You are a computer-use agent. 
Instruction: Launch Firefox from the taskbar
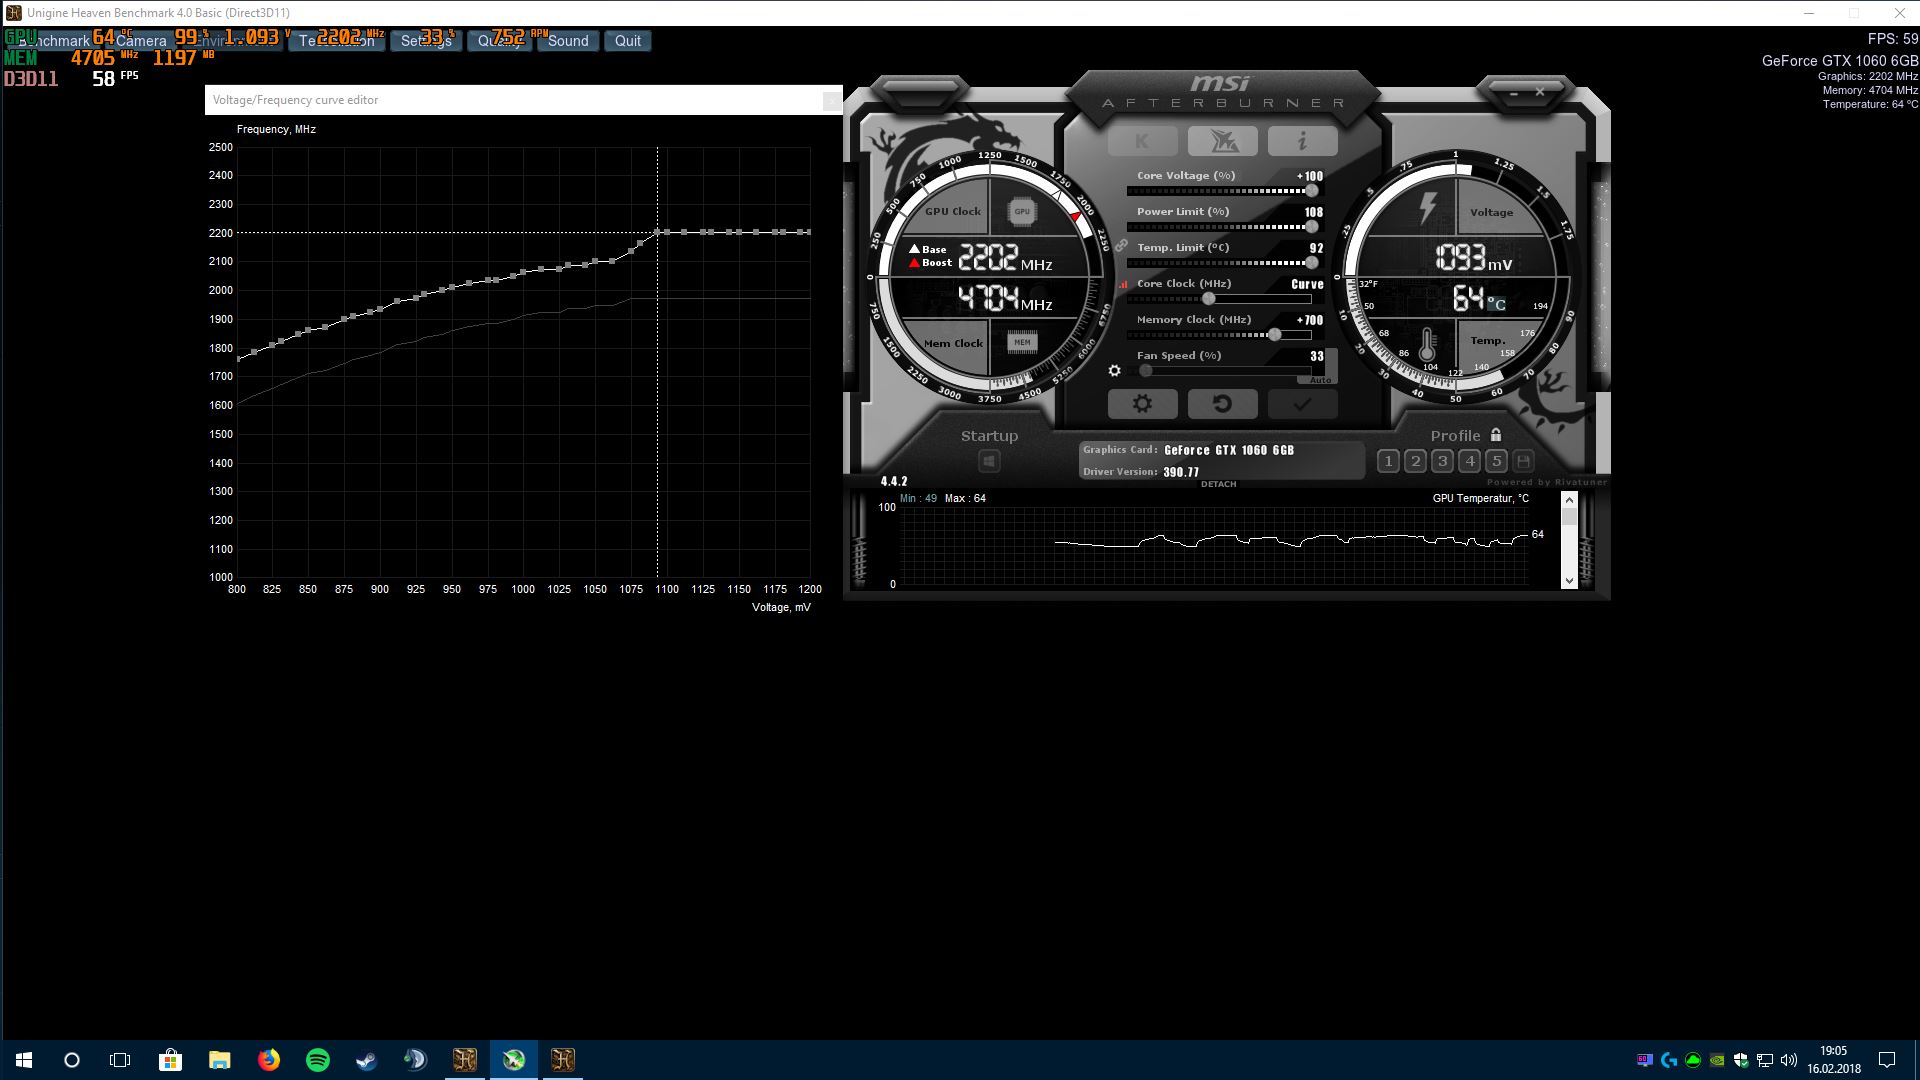(x=269, y=1060)
